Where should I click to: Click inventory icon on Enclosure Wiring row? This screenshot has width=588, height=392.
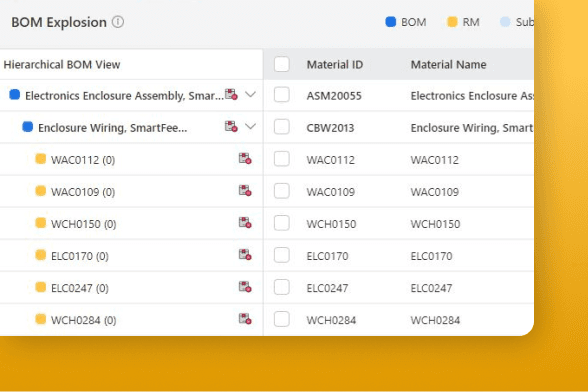[231, 126]
